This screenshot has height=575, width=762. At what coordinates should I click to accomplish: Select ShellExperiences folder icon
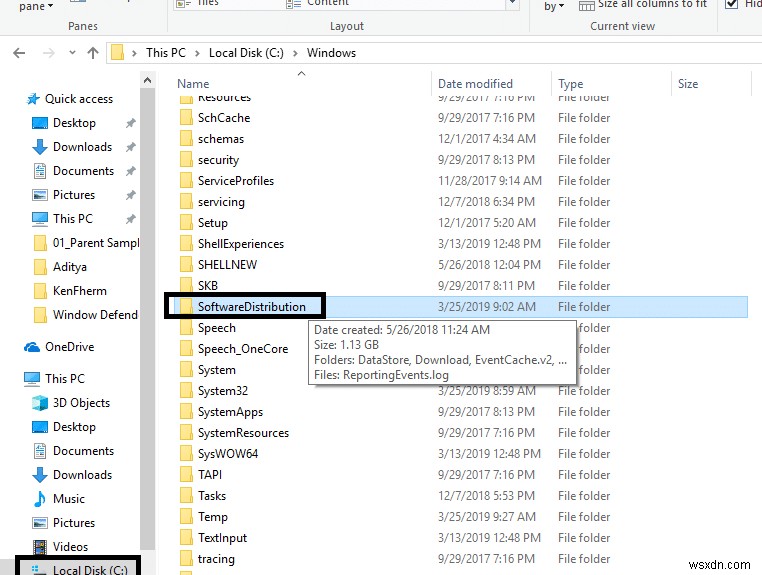pyautogui.click(x=186, y=244)
